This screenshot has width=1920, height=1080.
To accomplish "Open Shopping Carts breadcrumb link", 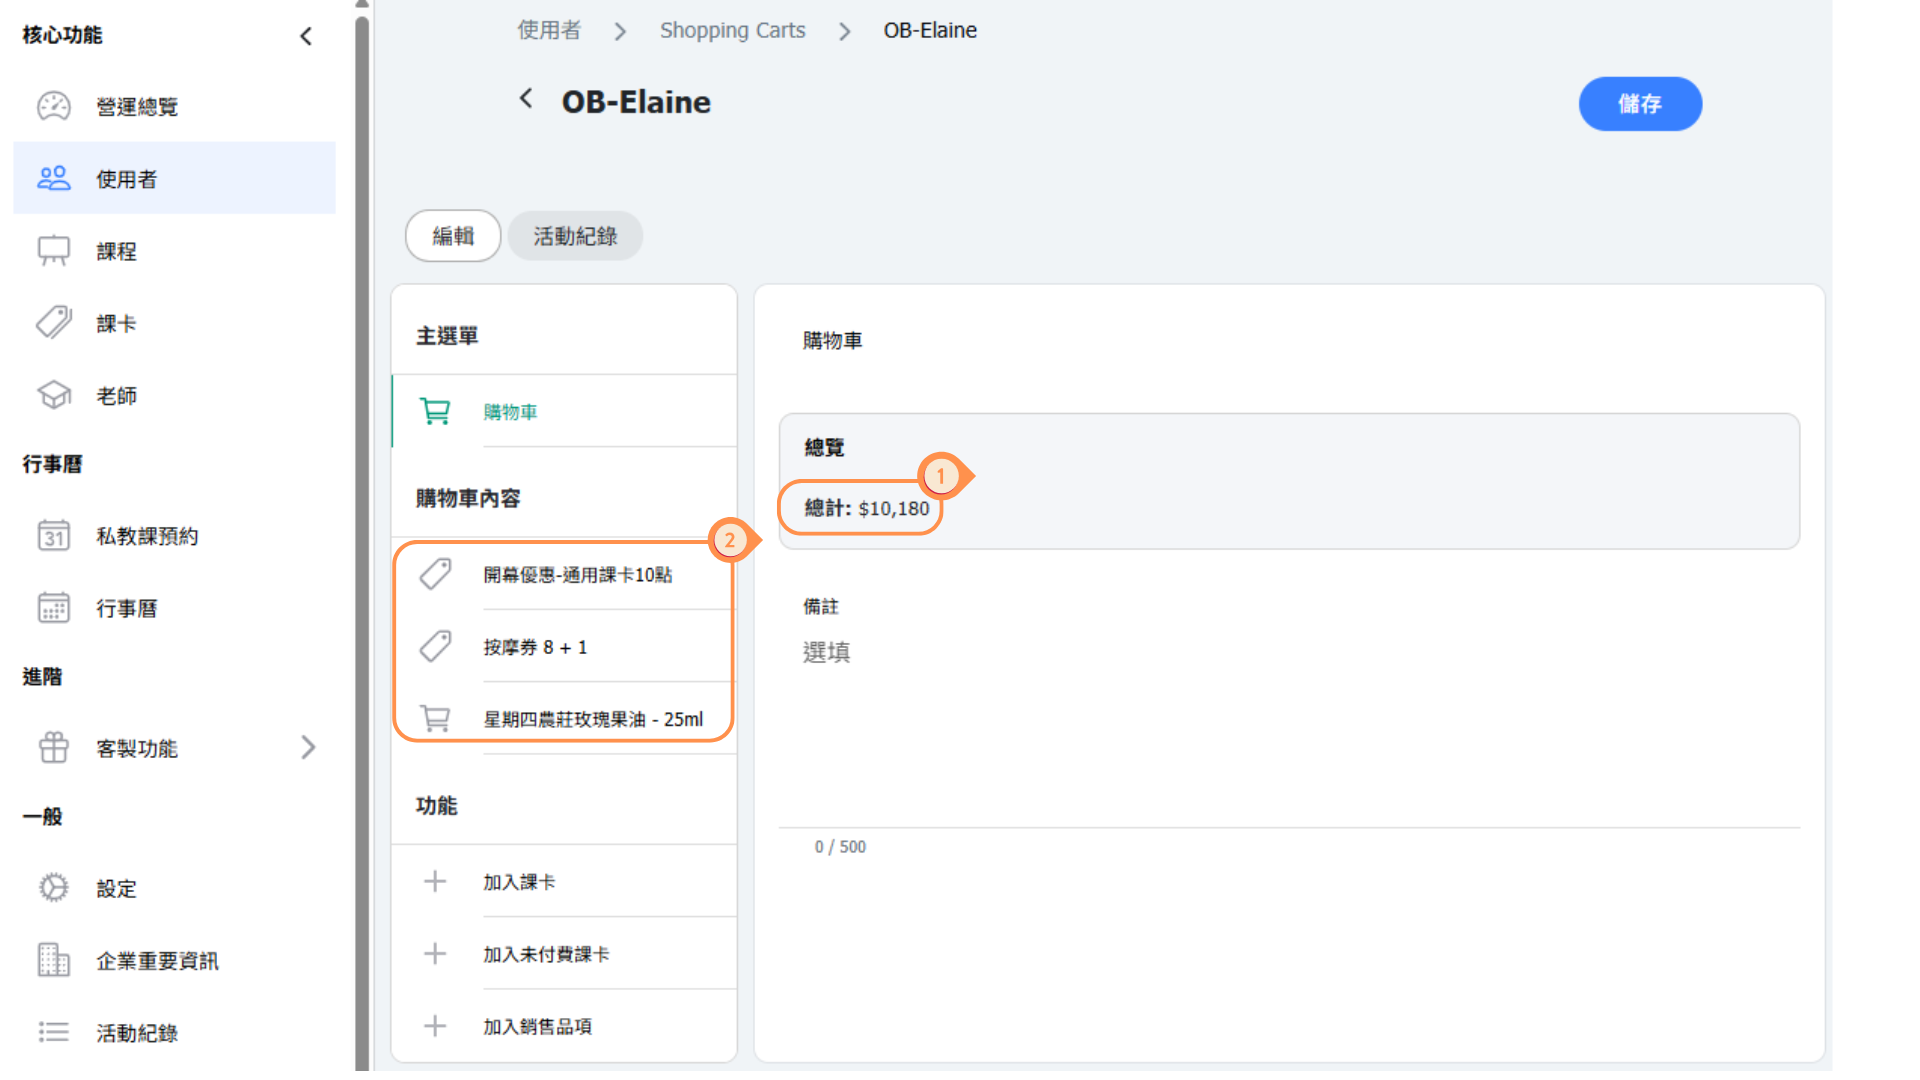I will tap(732, 30).
